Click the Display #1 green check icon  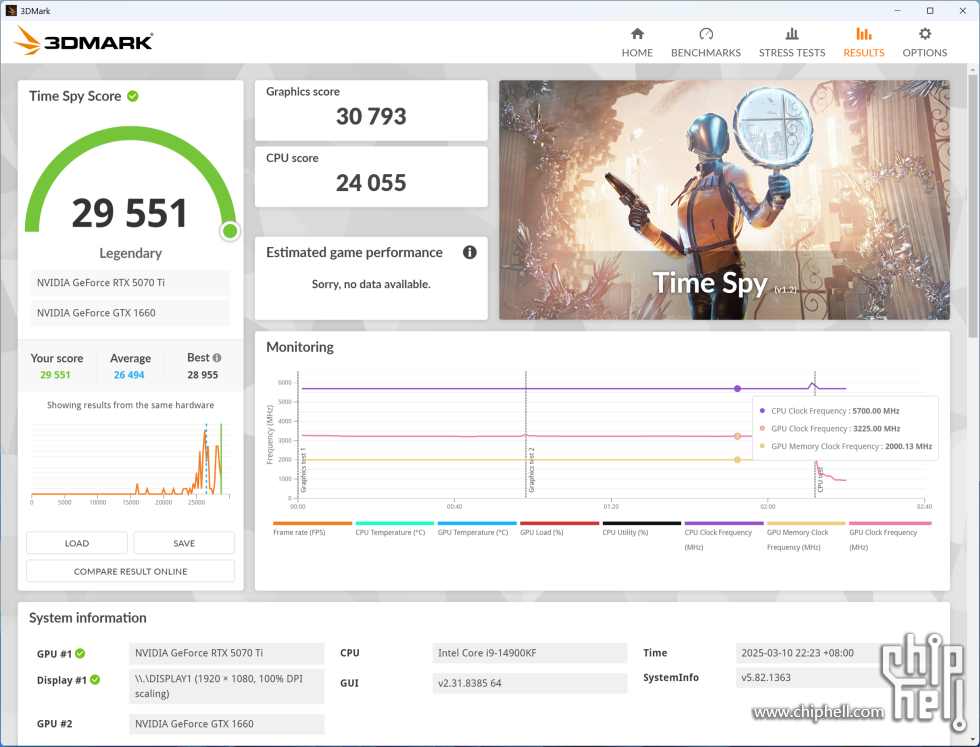95,679
